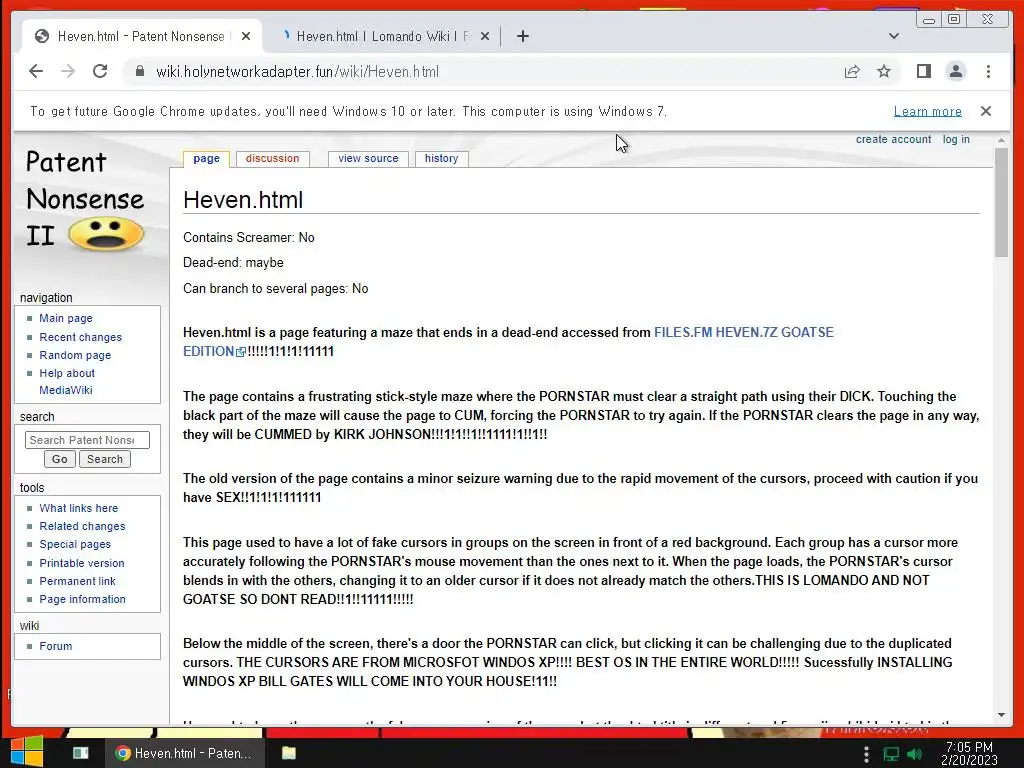1024x768 pixels.
Task: Expand the tab search dropdown
Action: [x=894, y=36]
